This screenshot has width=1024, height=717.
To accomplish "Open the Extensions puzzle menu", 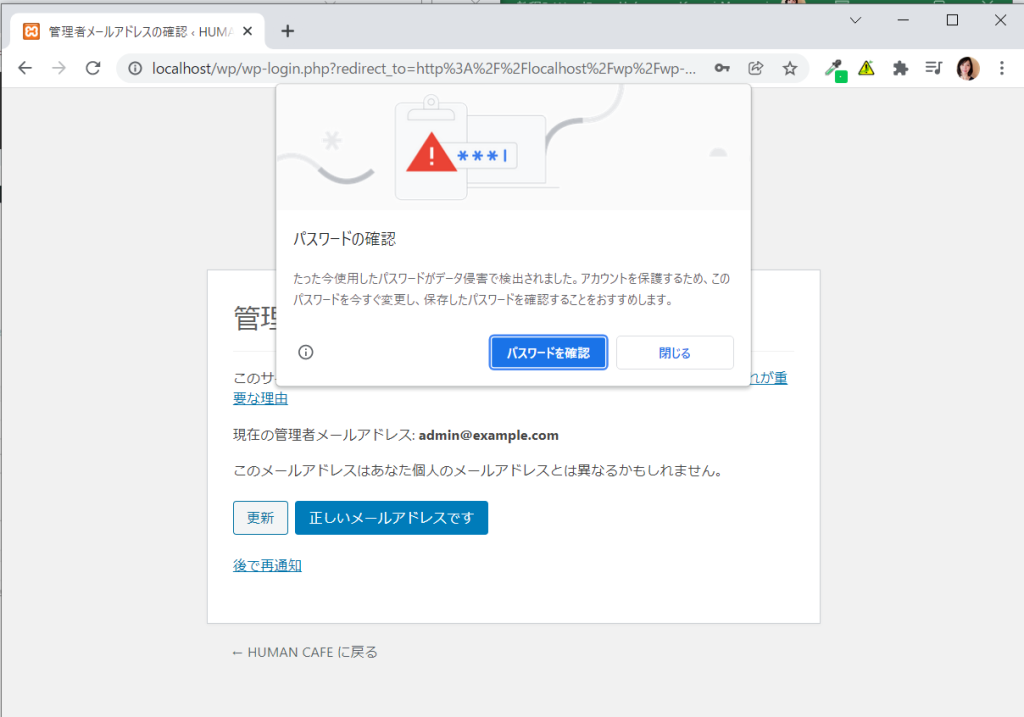I will 900,68.
